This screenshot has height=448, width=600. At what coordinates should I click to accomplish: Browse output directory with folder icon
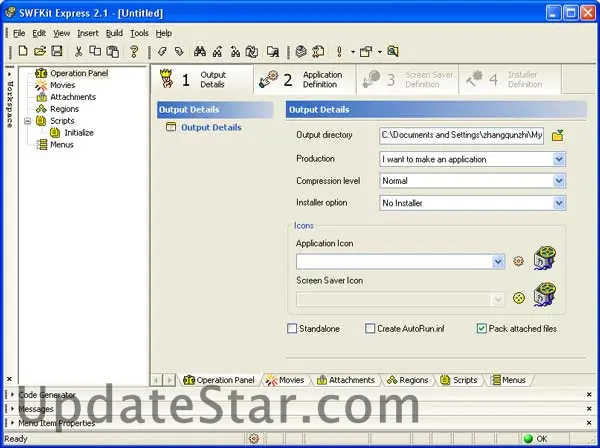pyautogui.click(x=558, y=135)
